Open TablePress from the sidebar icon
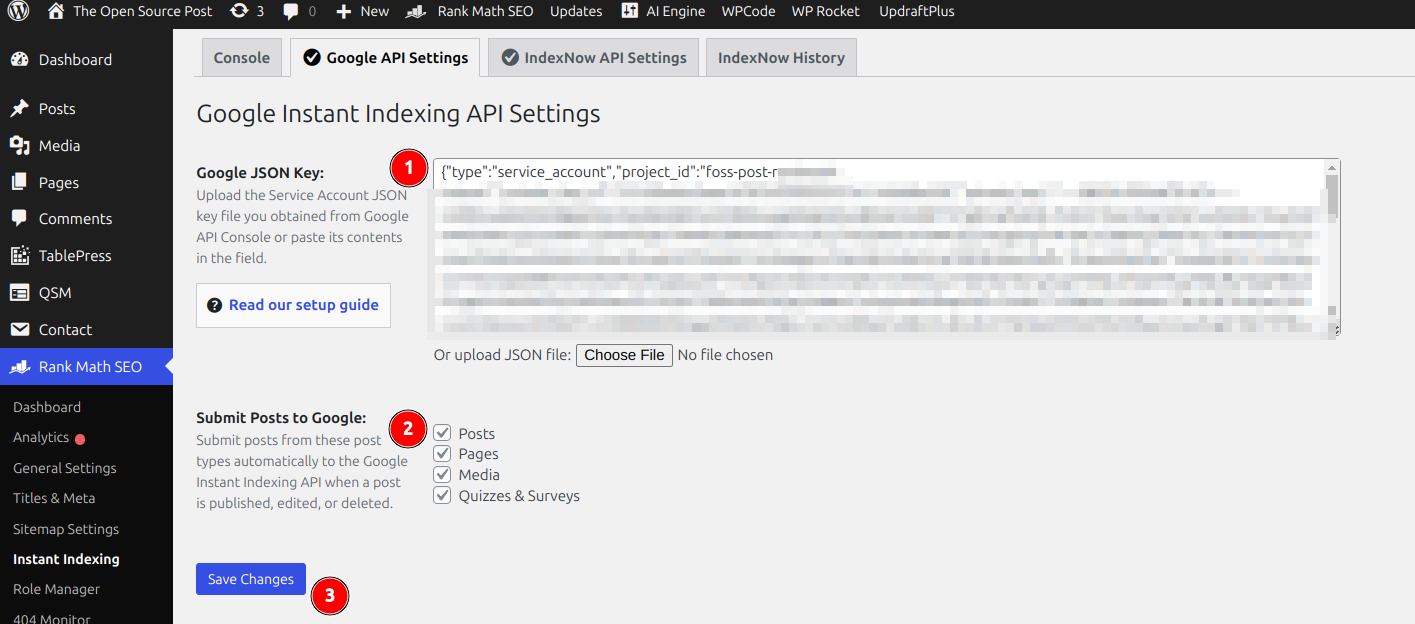The height and width of the screenshot is (624, 1415). tap(19, 256)
